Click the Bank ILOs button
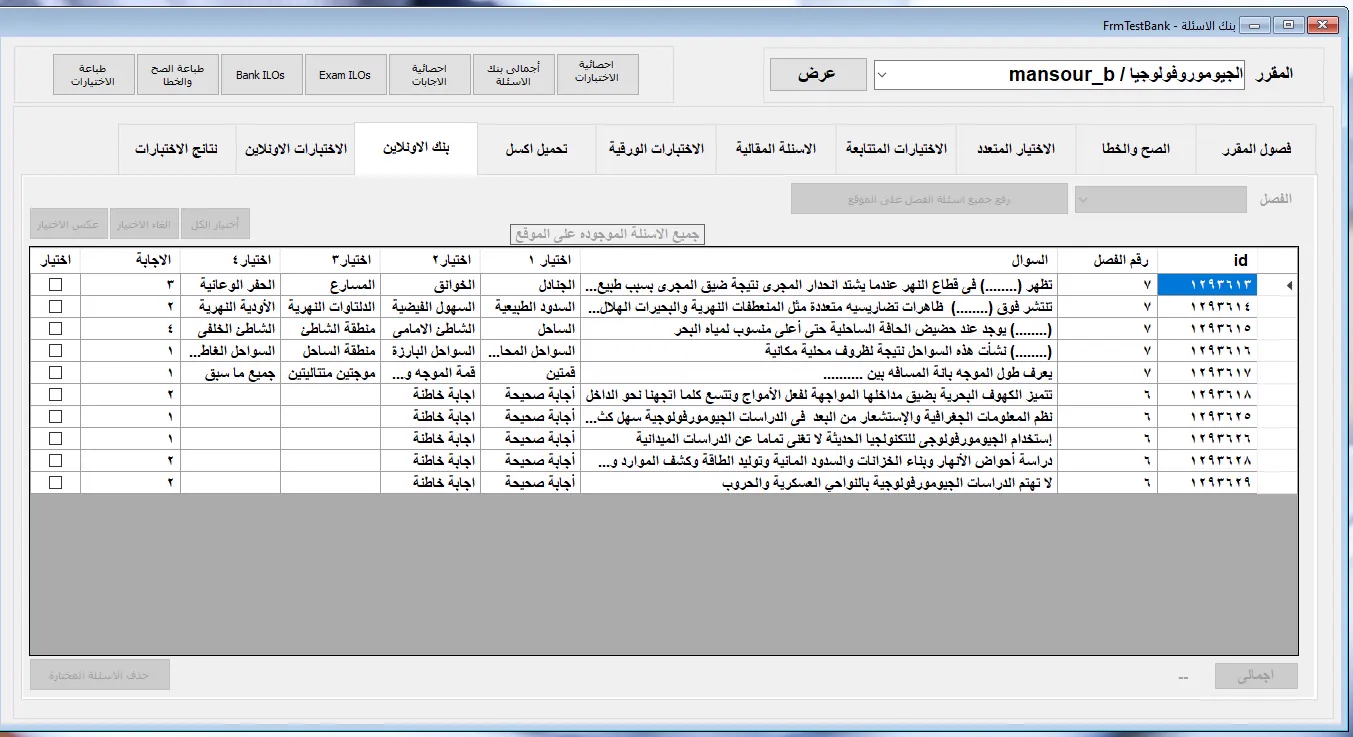 click(261, 74)
